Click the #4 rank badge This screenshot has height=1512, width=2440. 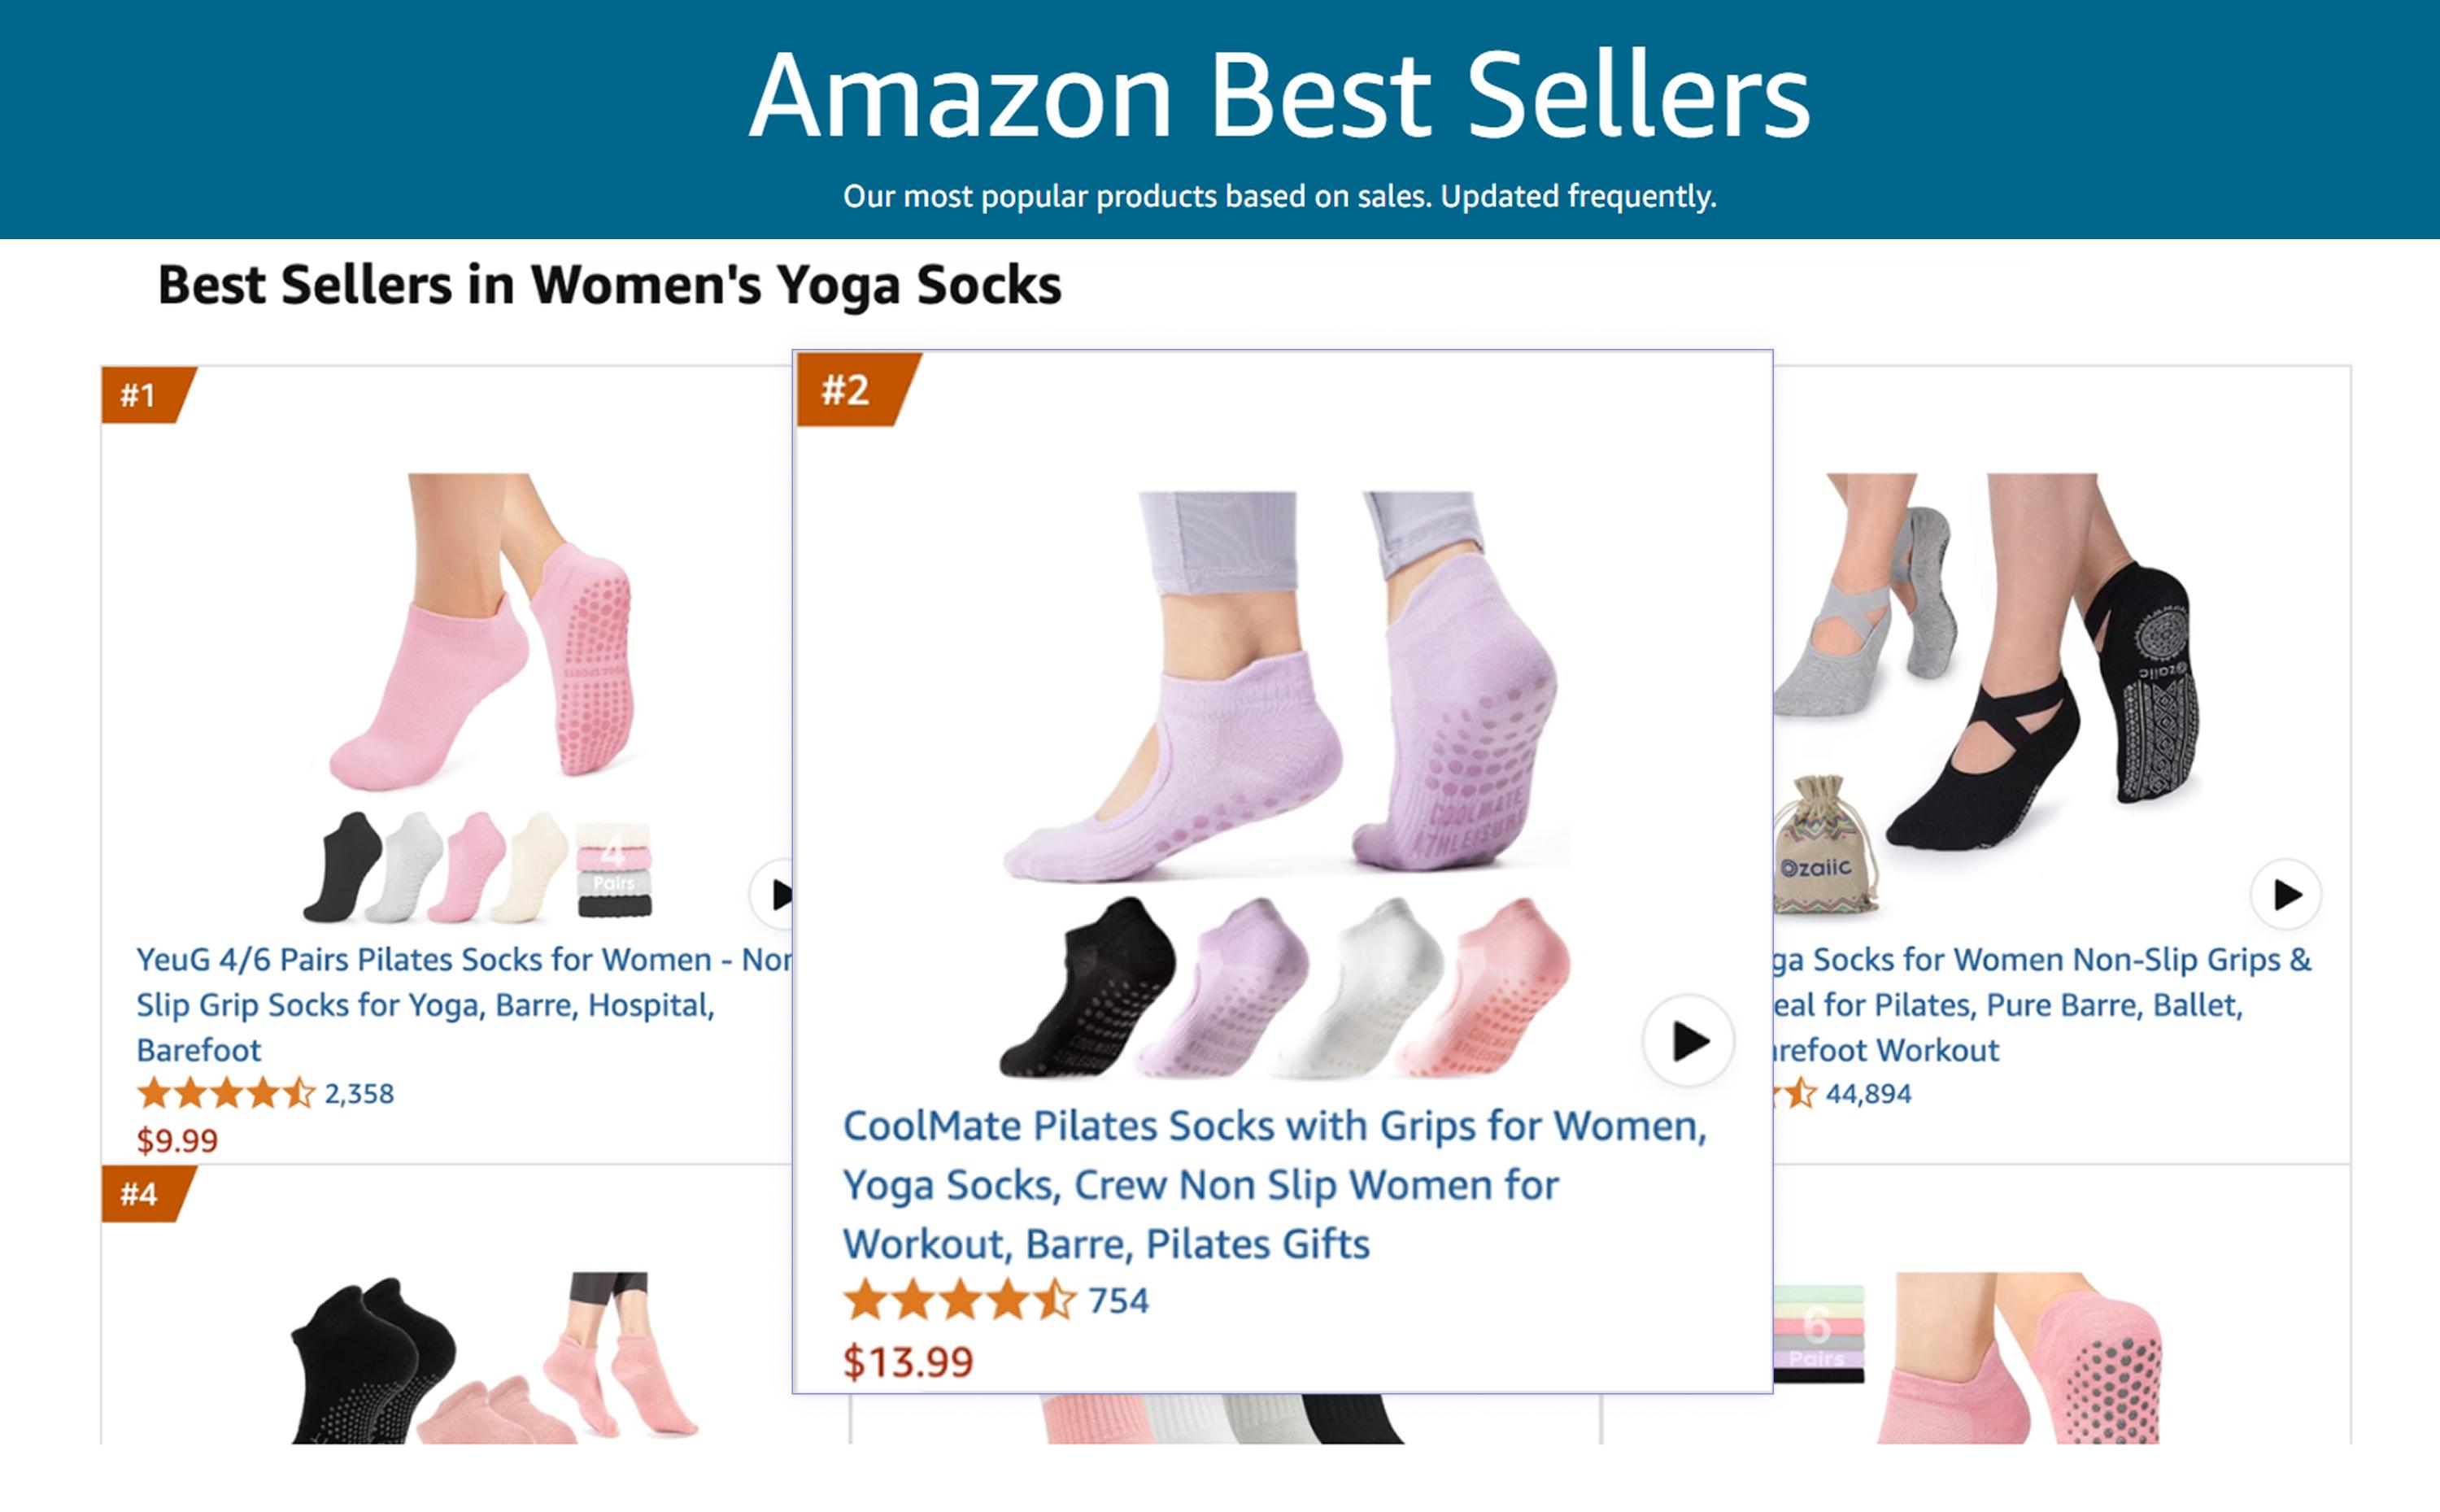[146, 1194]
